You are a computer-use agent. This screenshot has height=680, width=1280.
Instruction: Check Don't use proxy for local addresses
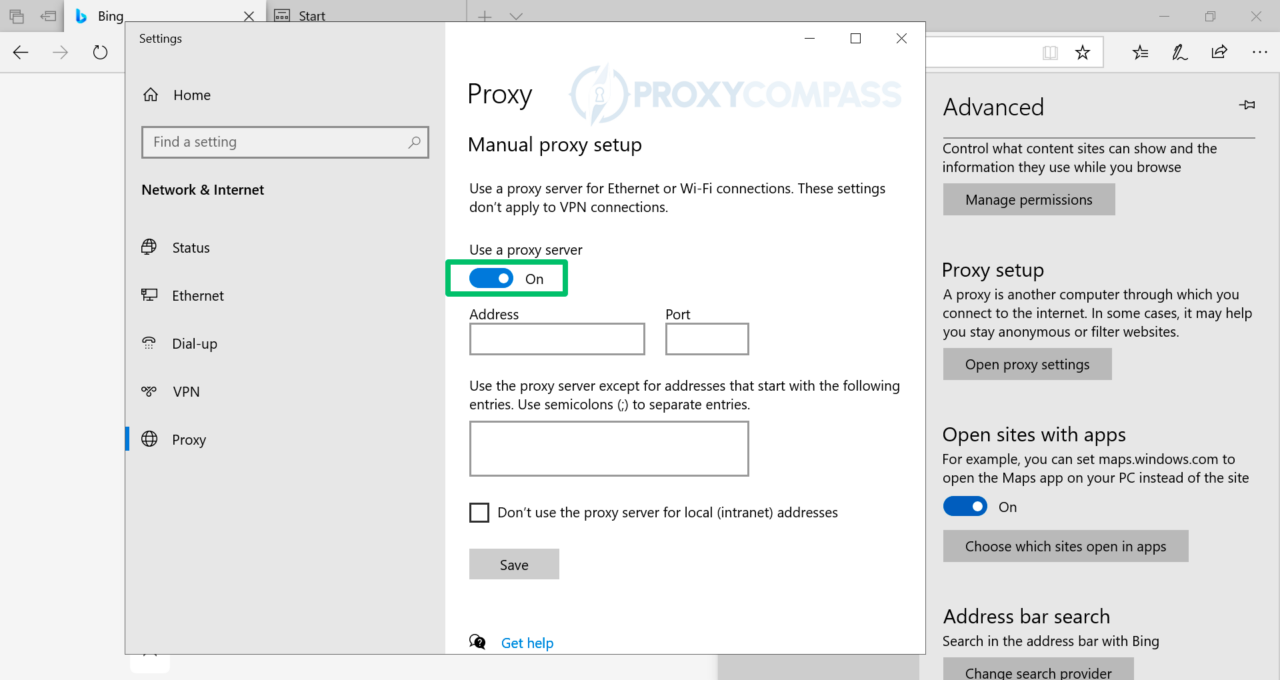(x=479, y=512)
